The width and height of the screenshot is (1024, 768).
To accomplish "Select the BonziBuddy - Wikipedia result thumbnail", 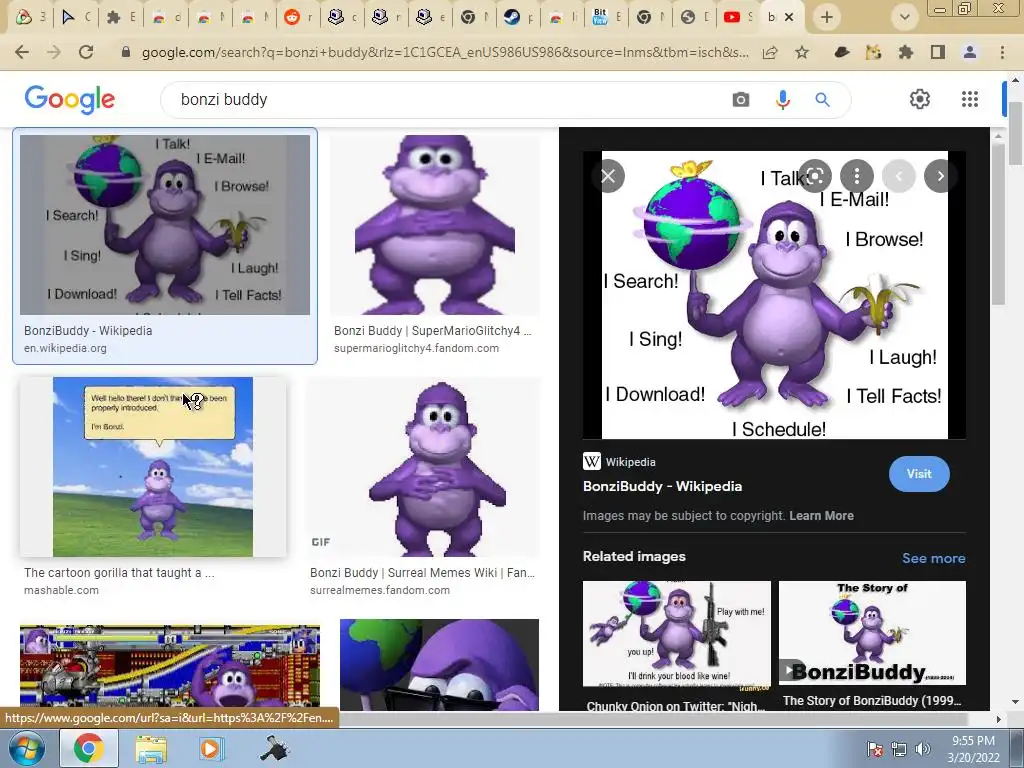I will click(165, 225).
